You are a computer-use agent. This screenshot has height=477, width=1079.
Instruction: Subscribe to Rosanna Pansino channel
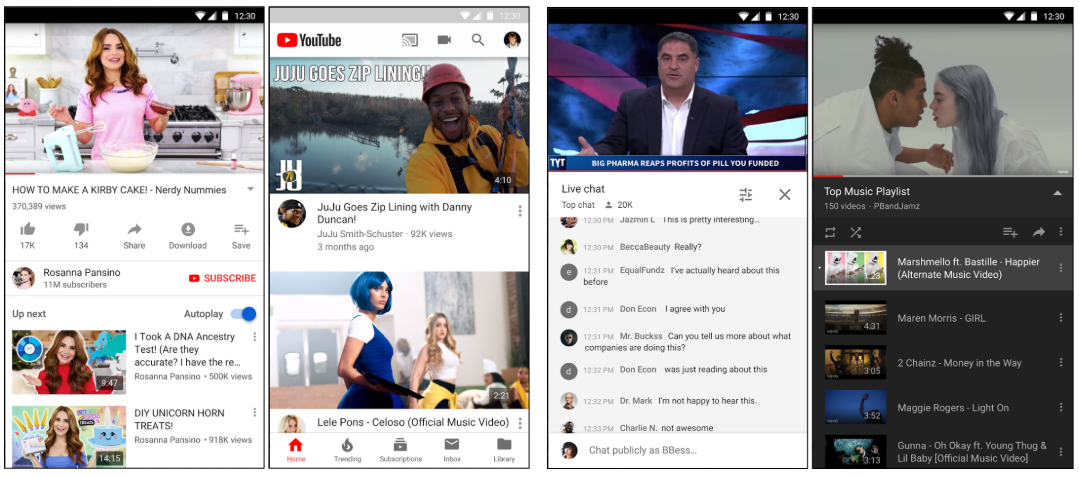tap(222, 278)
